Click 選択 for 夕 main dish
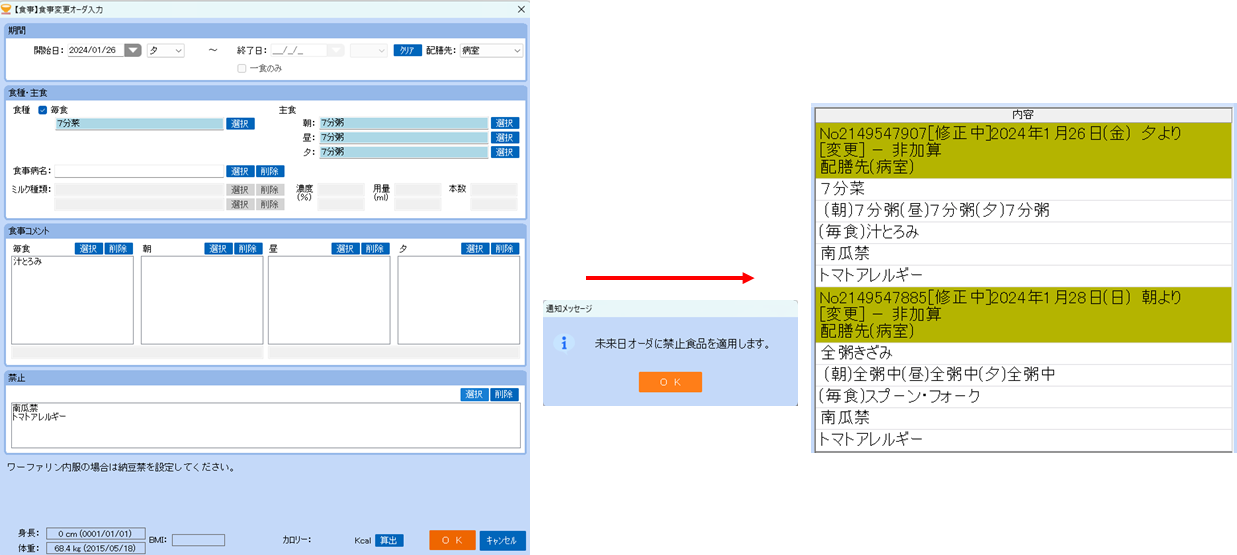 click(x=505, y=152)
